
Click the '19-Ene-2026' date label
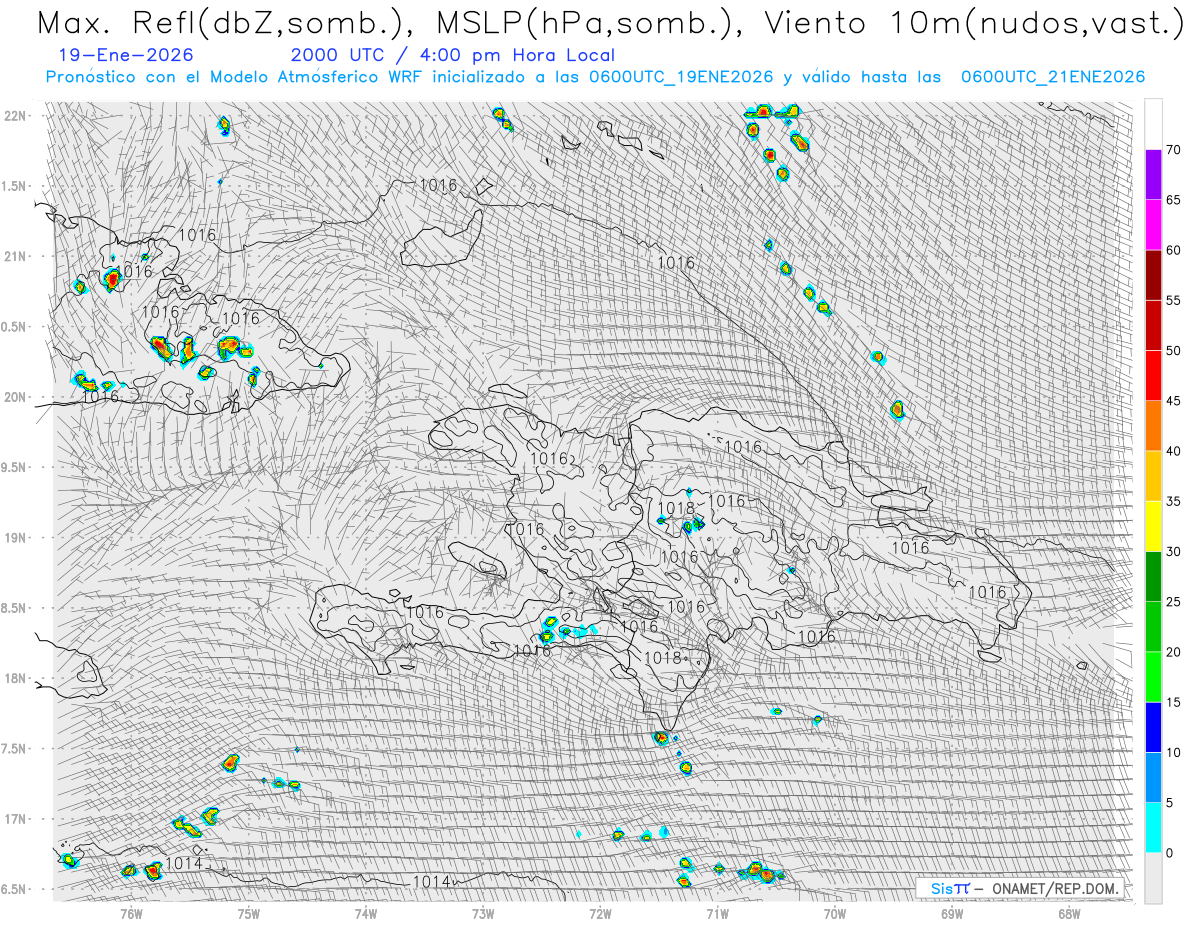tap(126, 55)
